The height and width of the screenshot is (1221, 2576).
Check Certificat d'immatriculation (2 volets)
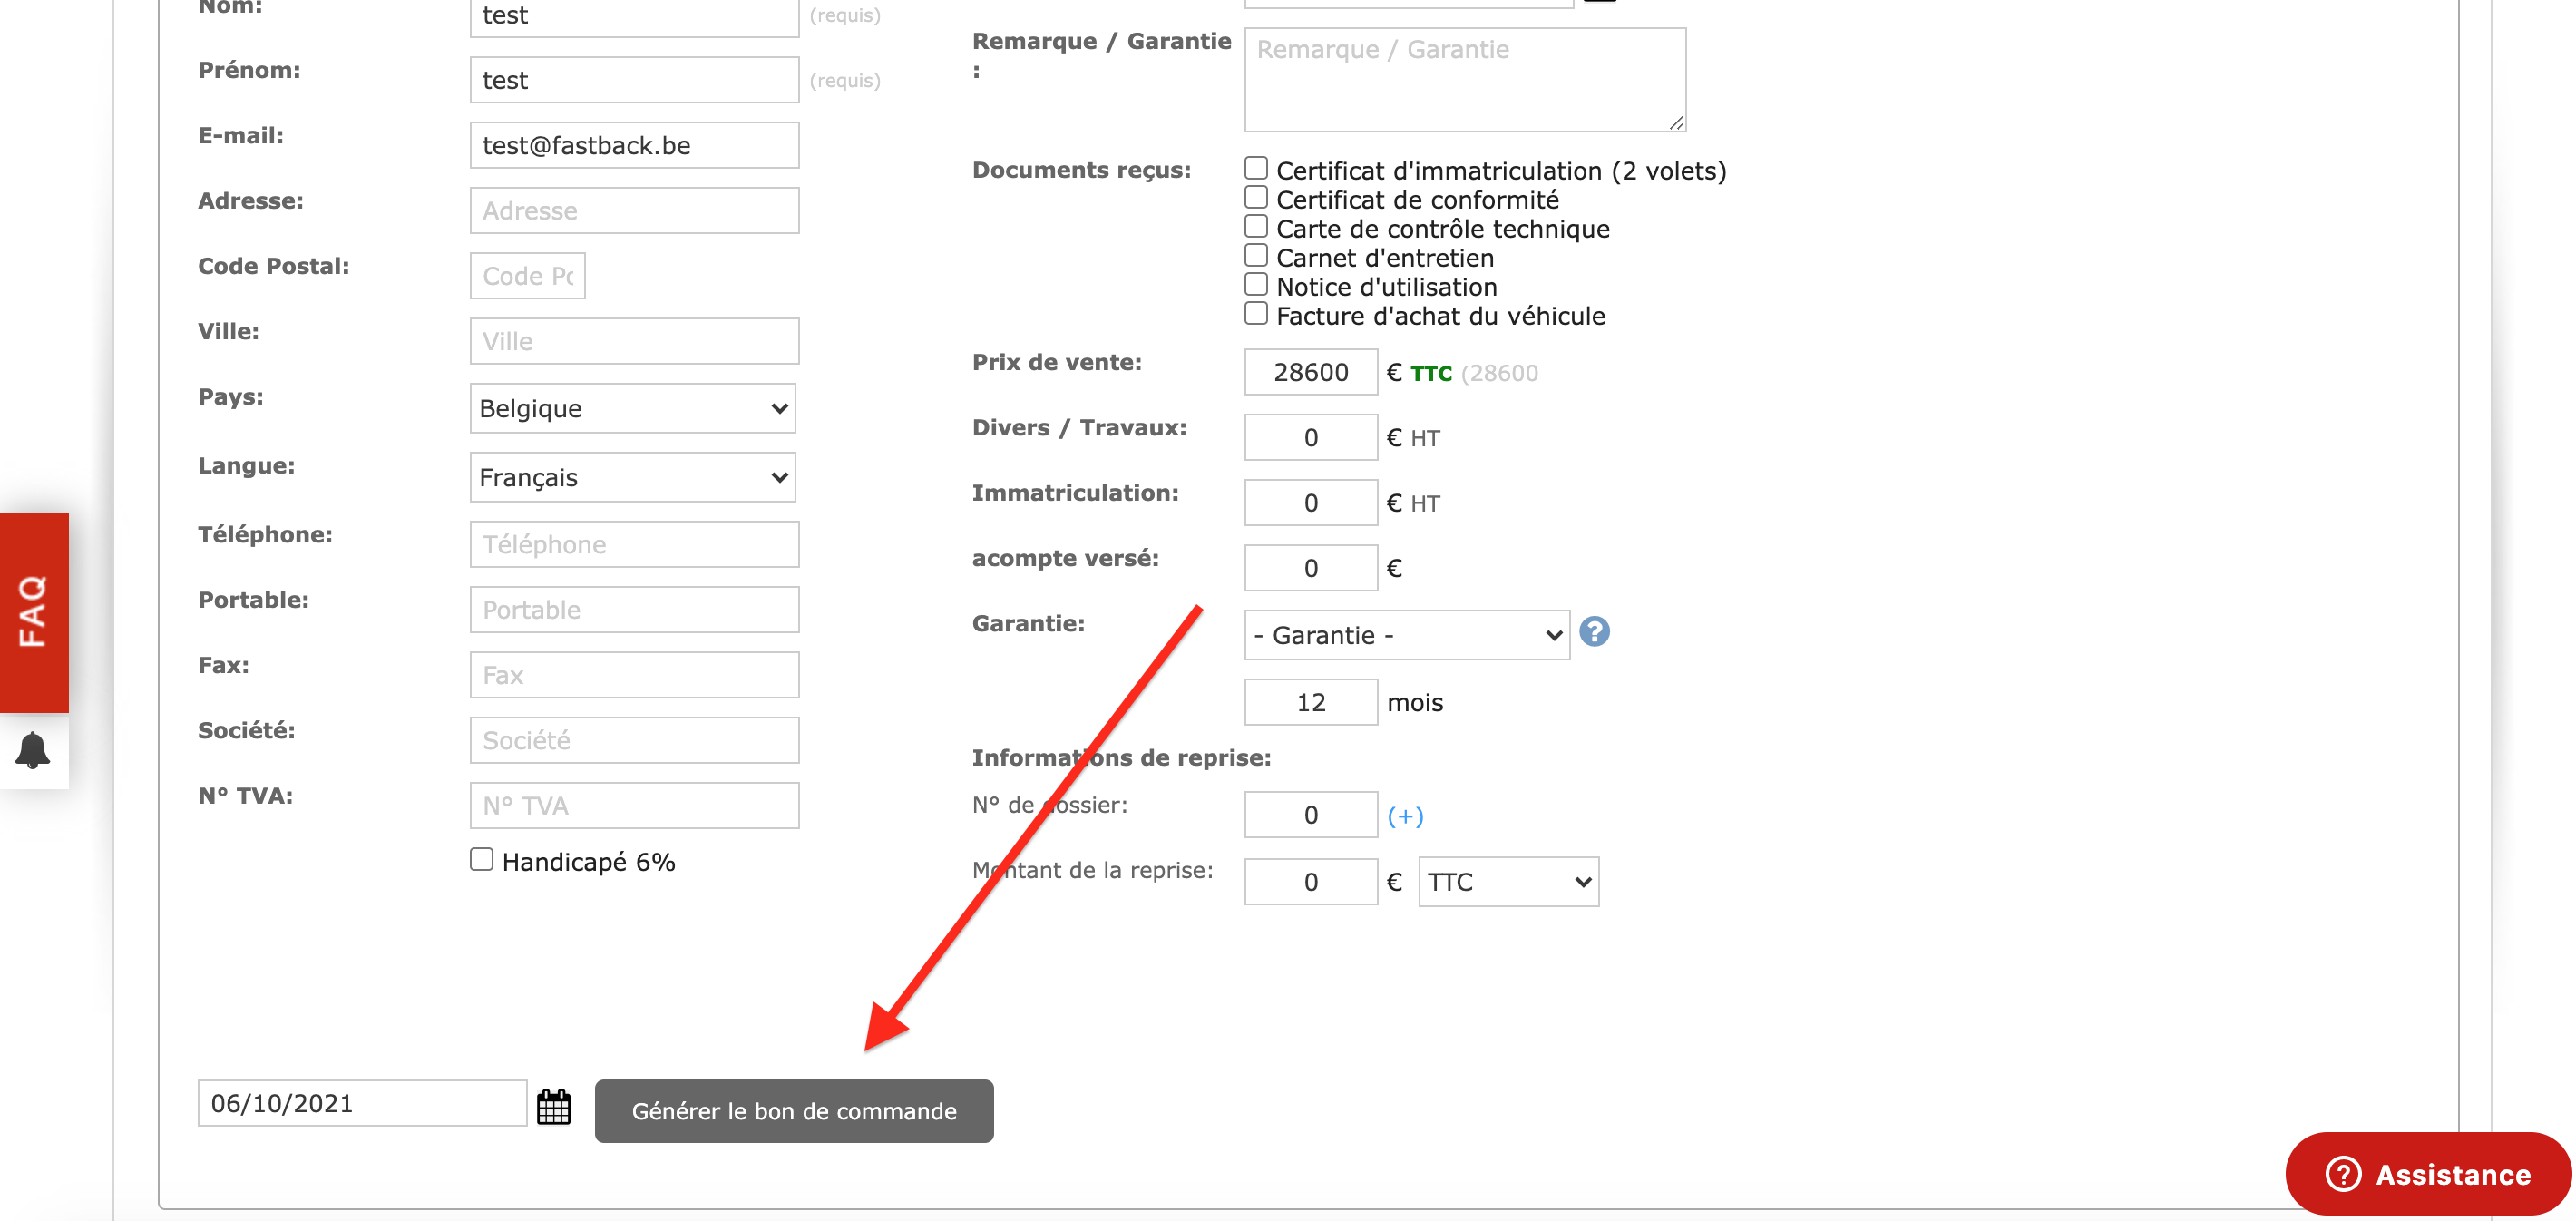click(1256, 168)
